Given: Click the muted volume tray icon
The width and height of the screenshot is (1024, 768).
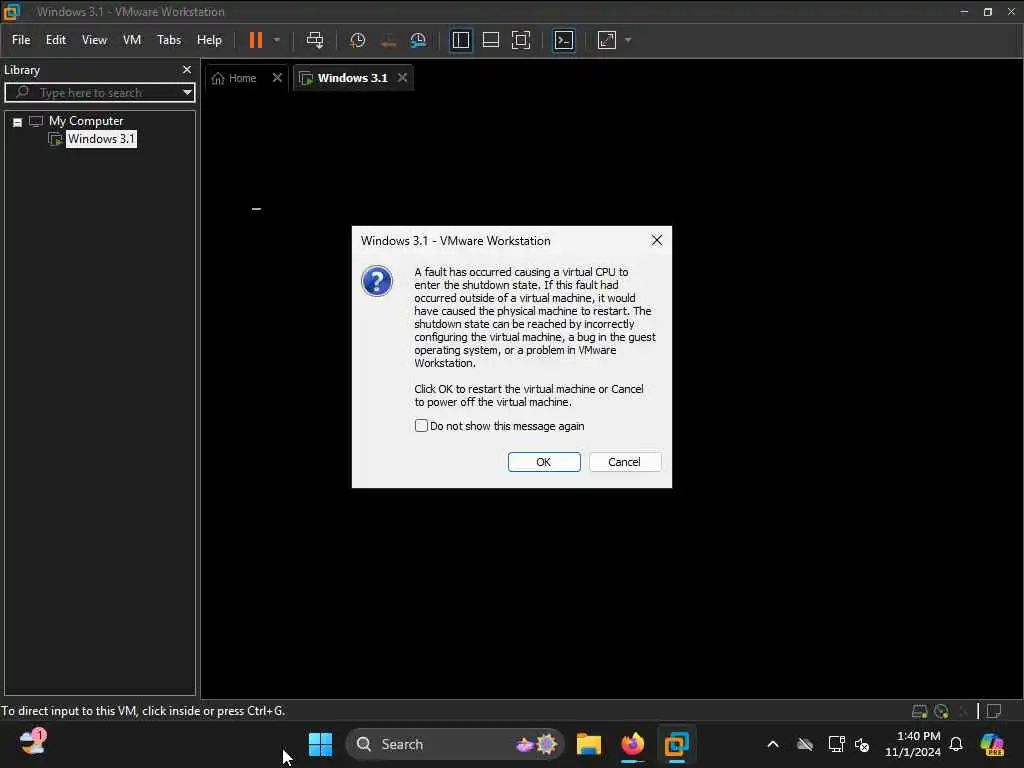Looking at the screenshot, I should pyautogui.click(x=862, y=744).
